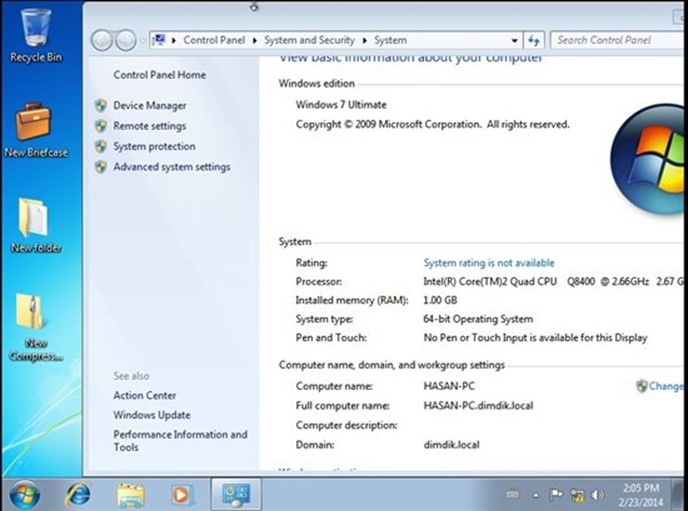Select the New Briefcase desktop icon

[x=36, y=129]
